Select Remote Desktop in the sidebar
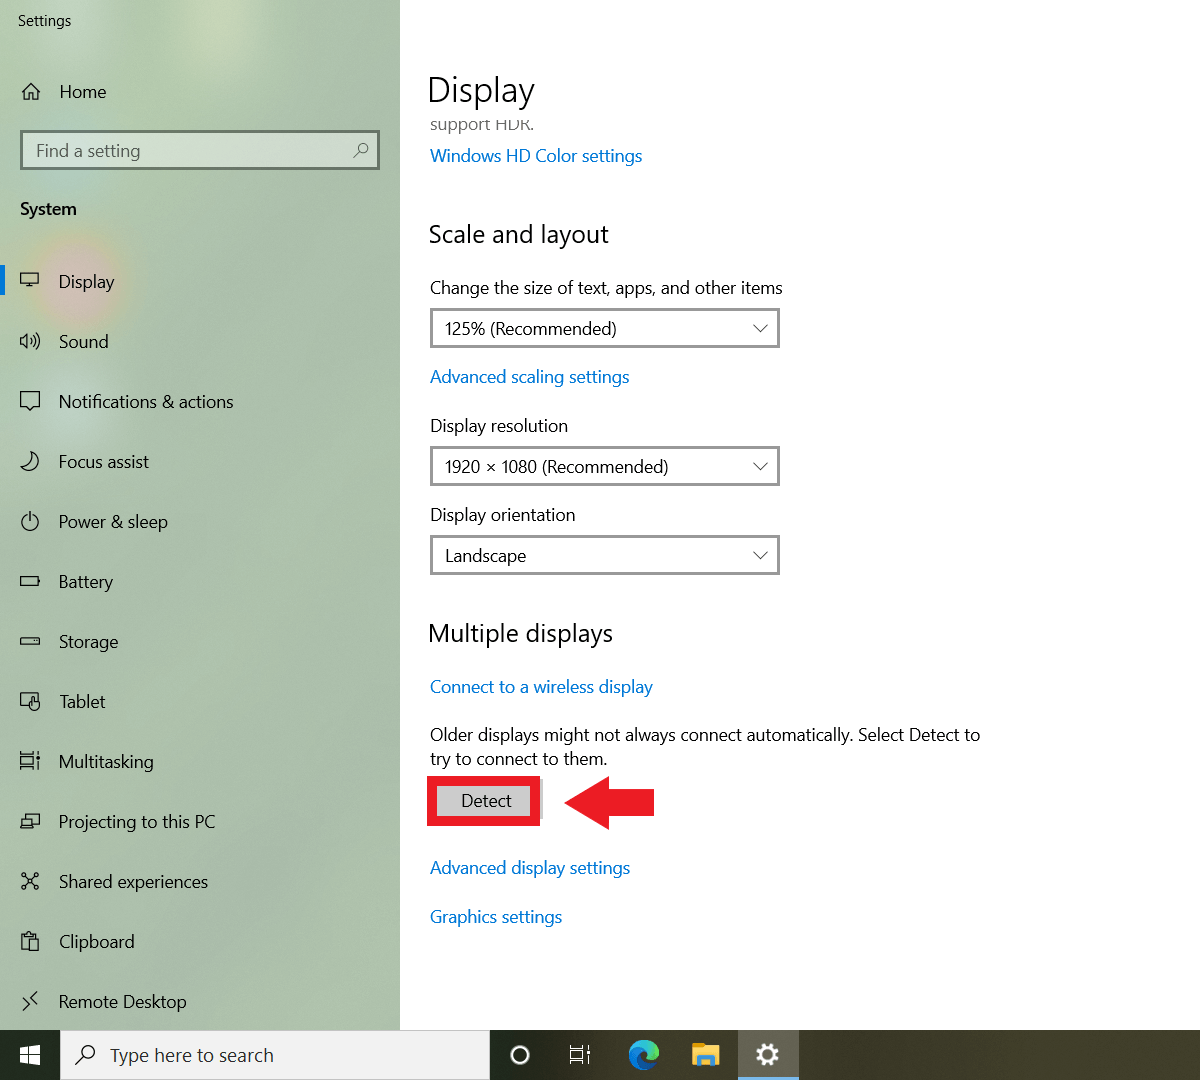The width and height of the screenshot is (1200, 1080). (122, 1001)
